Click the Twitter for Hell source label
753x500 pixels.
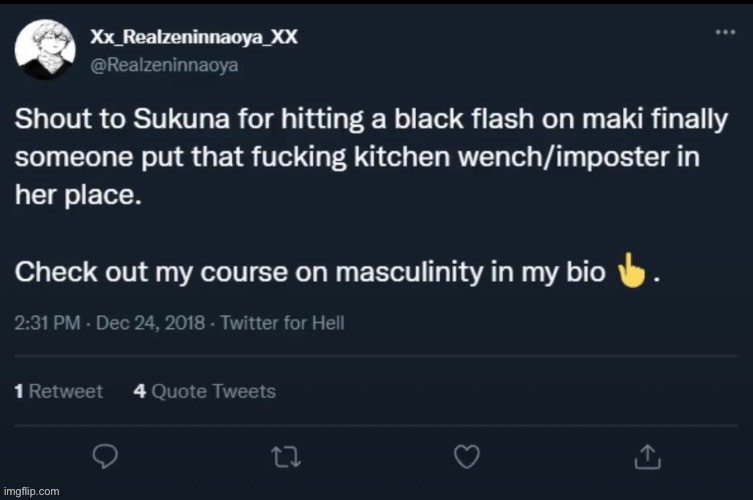coord(282,323)
